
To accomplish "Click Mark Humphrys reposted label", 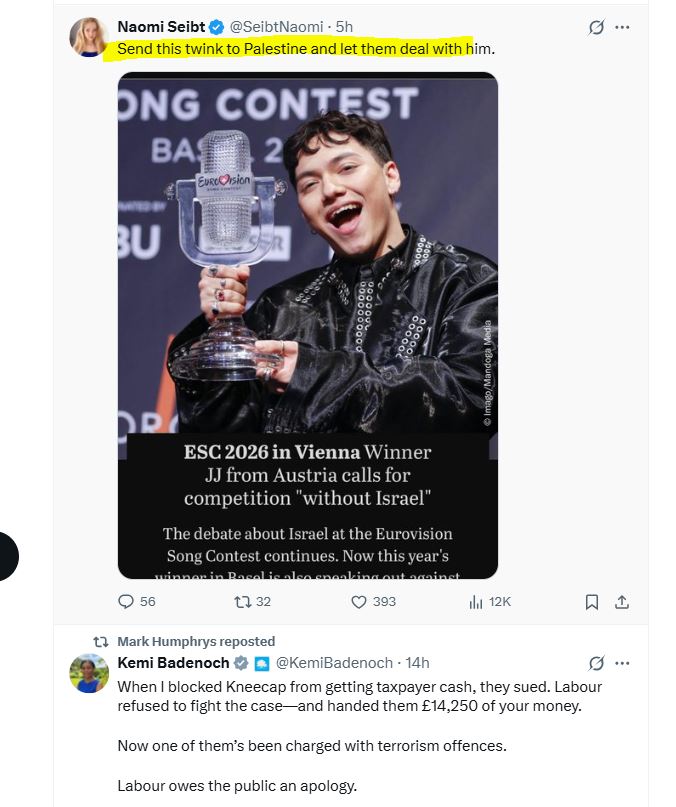I will (196, 641).
